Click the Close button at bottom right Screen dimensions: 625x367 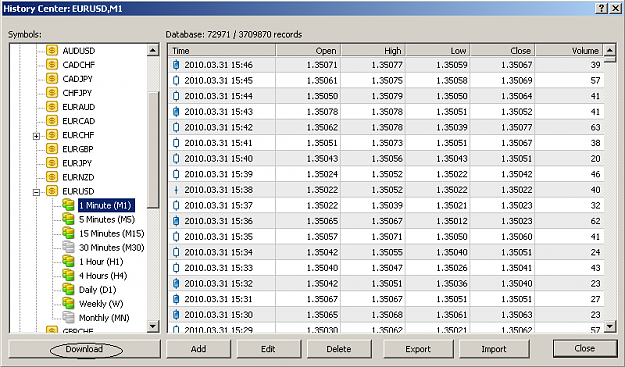(x=585, y=349)
